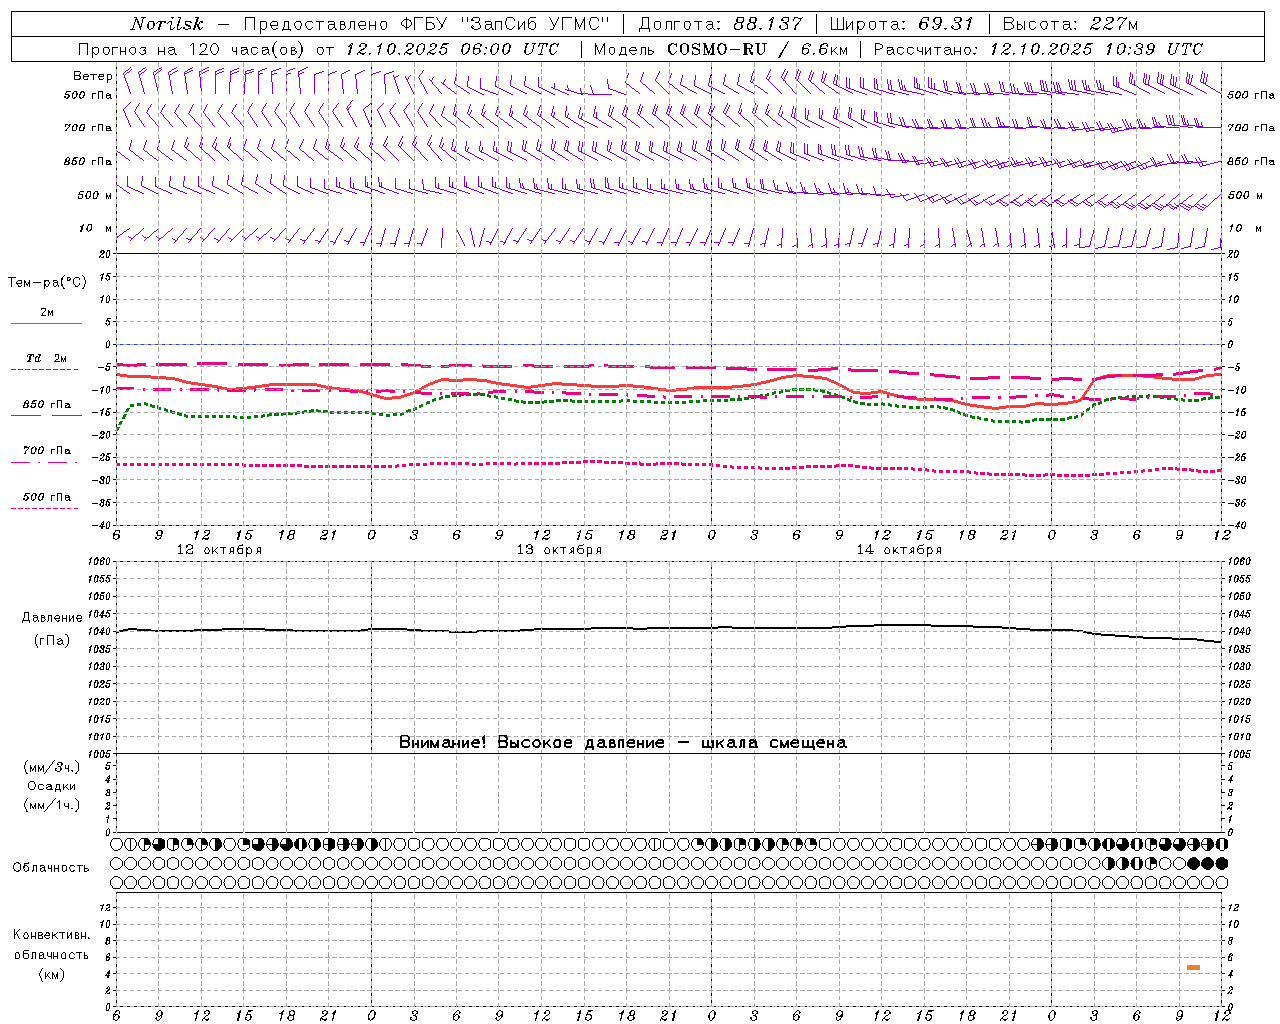This screenshot has width=1280, height=1024.
Task: Click the 'Ветер' wind panel label
Action: [93, 76]
